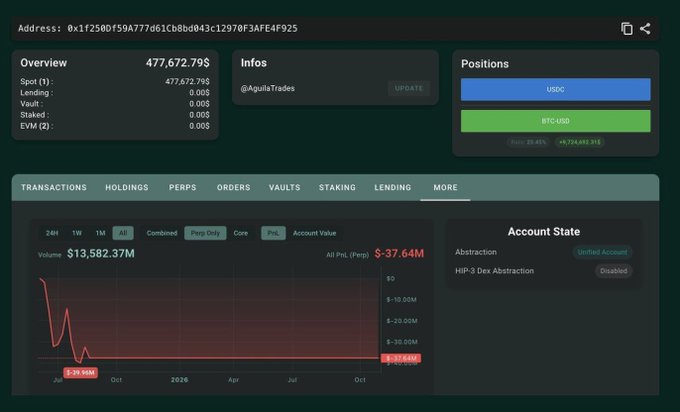Click the green +9,724,692.31$ position badge
This screenshot has width=680, height=412.
tap(580, 142)
